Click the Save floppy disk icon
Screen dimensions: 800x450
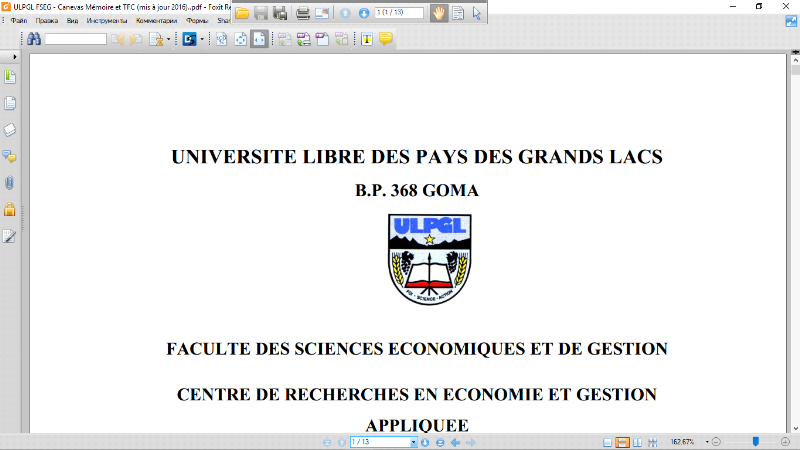click(x=261, y=13)
